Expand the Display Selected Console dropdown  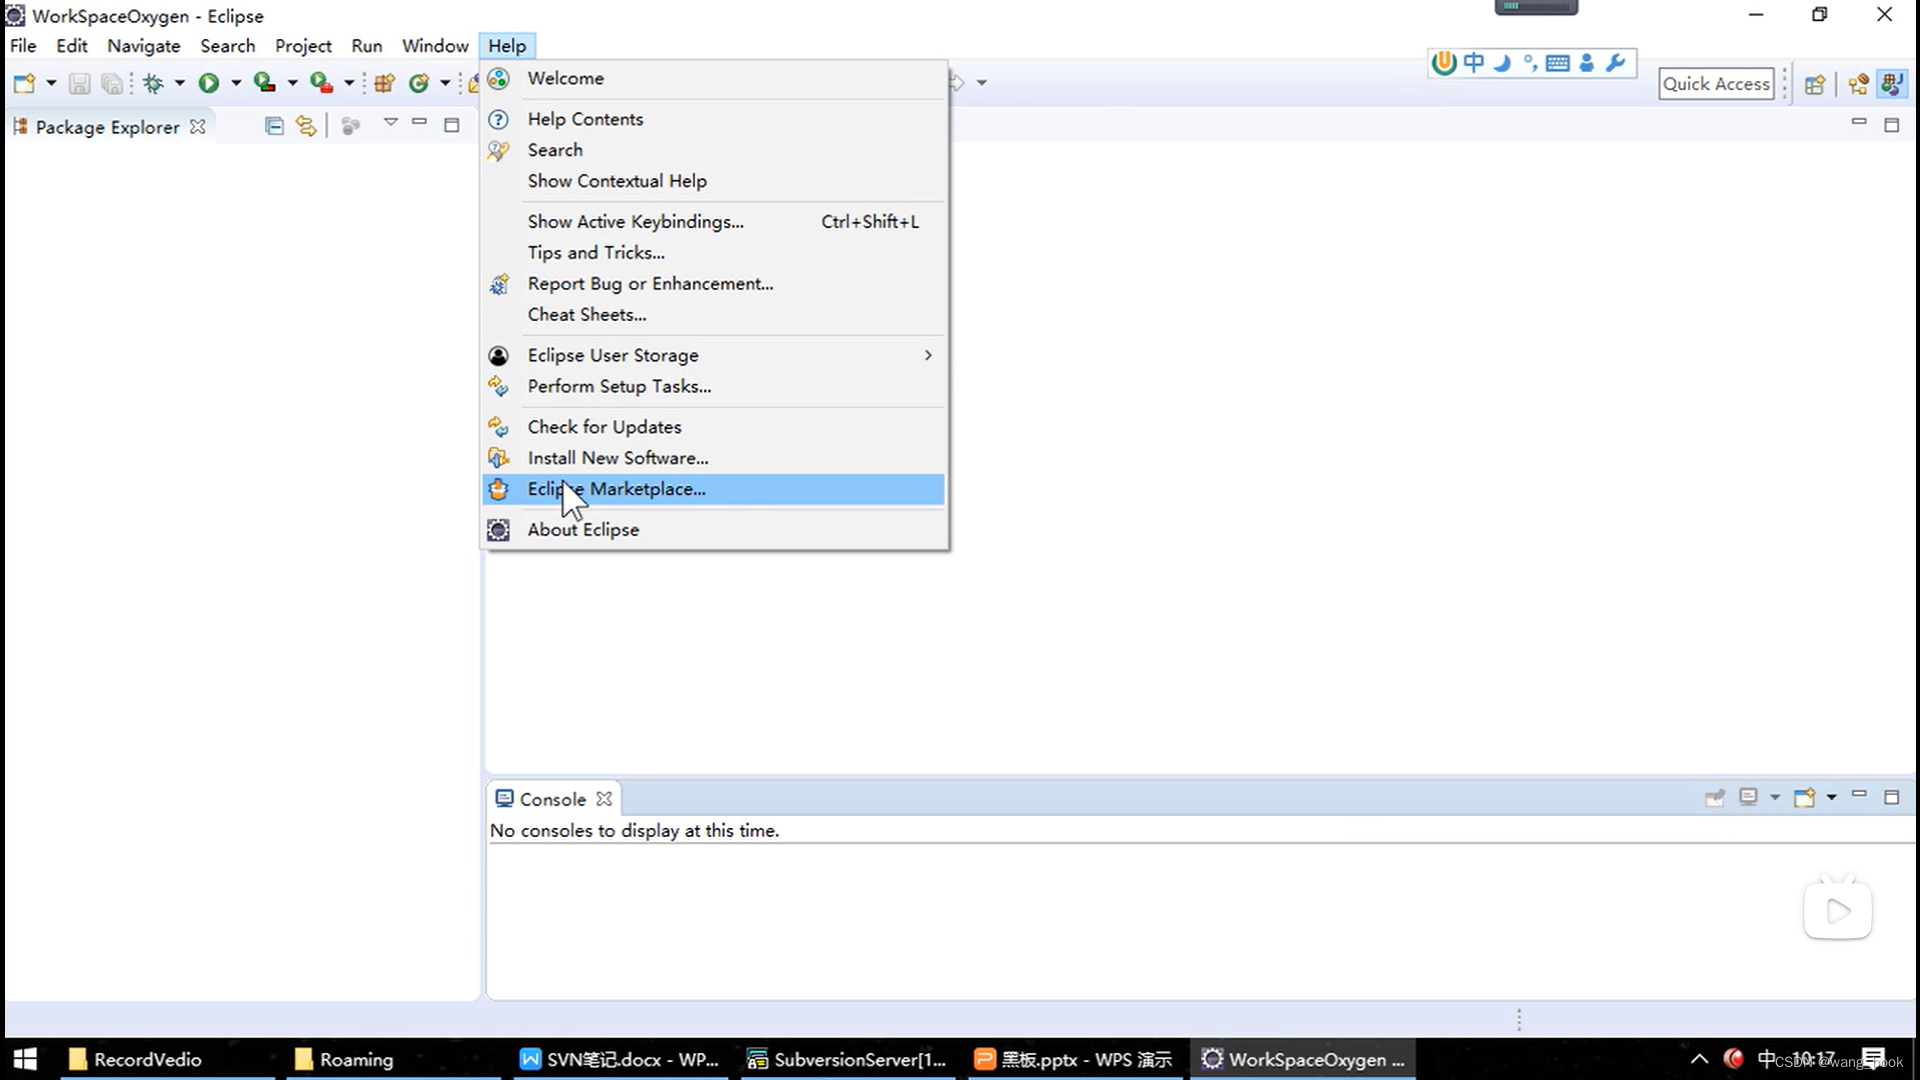(x=1775, y=797)
